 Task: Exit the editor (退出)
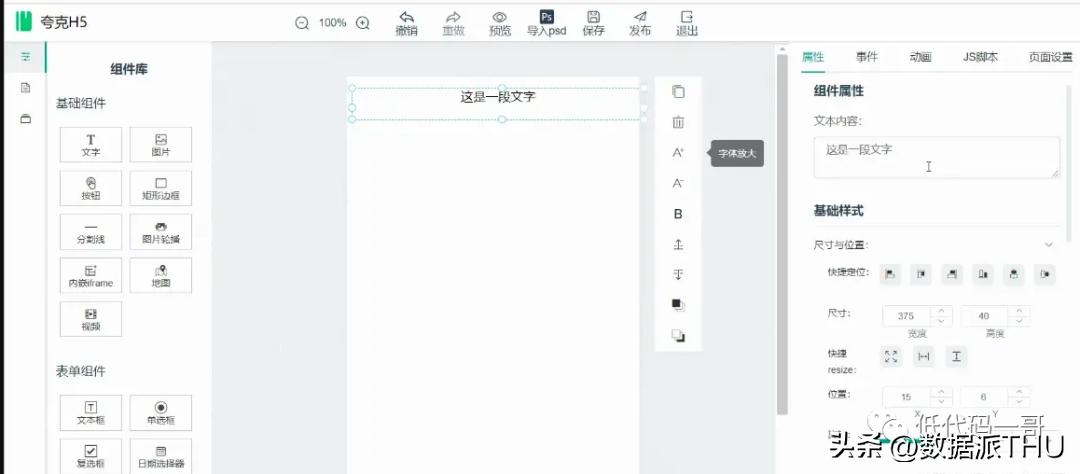[687, 23]
